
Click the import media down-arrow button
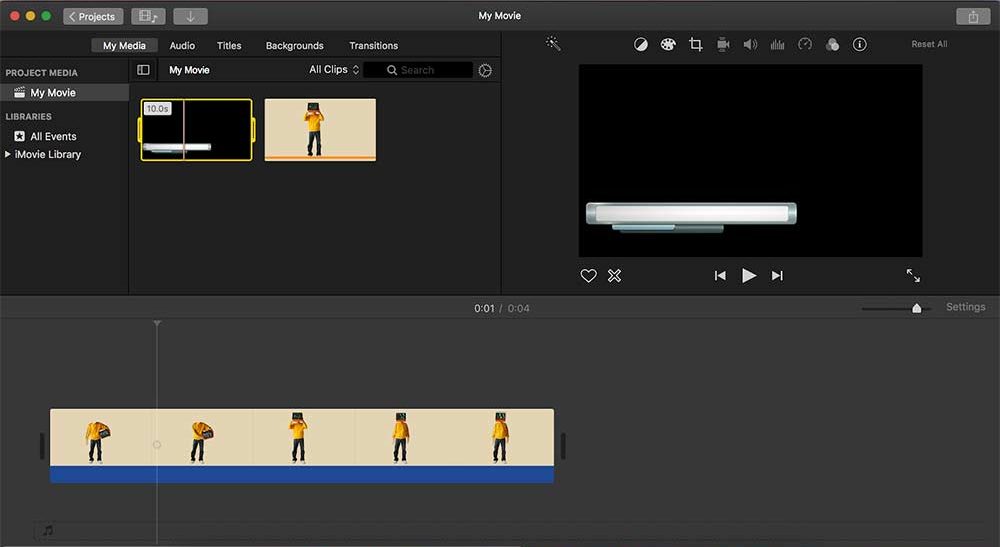coord(190,16)
